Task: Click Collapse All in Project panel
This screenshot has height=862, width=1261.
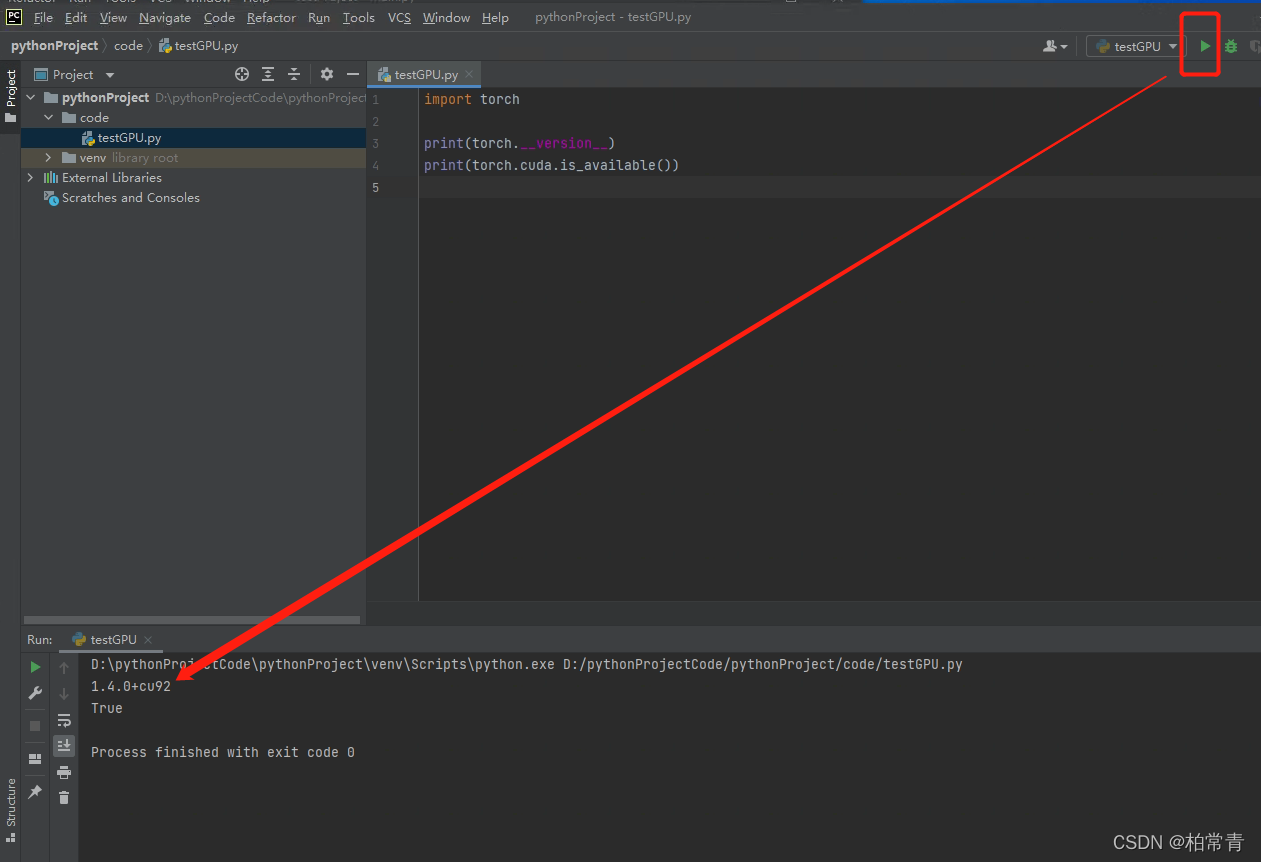Action: pyautogui.click(x=294, y=74)
